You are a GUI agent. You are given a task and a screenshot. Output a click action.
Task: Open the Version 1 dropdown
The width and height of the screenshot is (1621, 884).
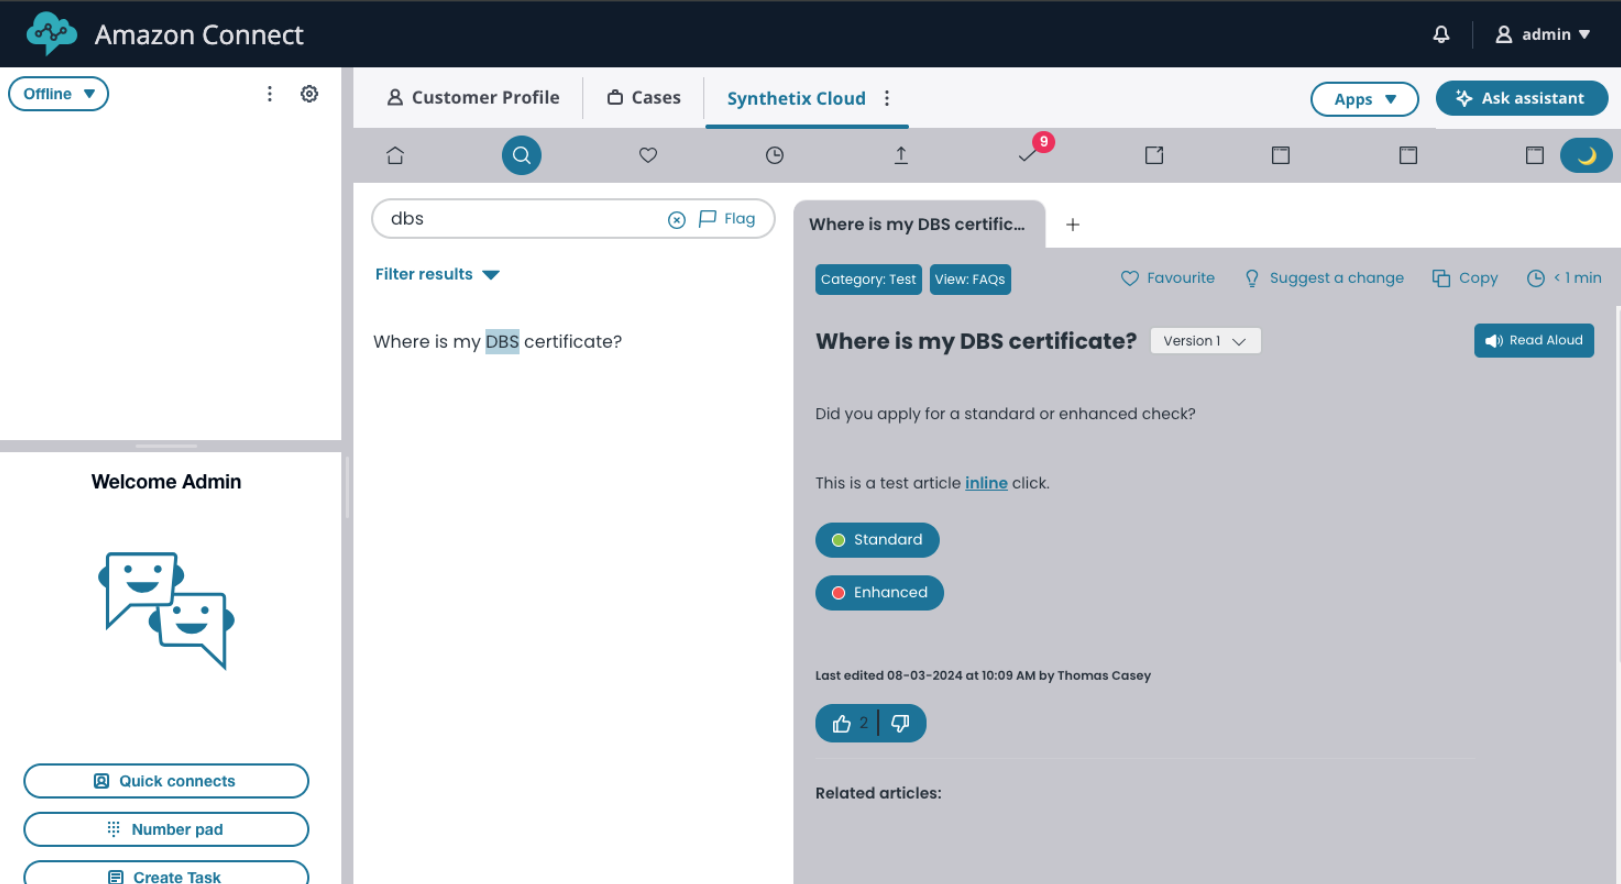[x=1205, y=341]
